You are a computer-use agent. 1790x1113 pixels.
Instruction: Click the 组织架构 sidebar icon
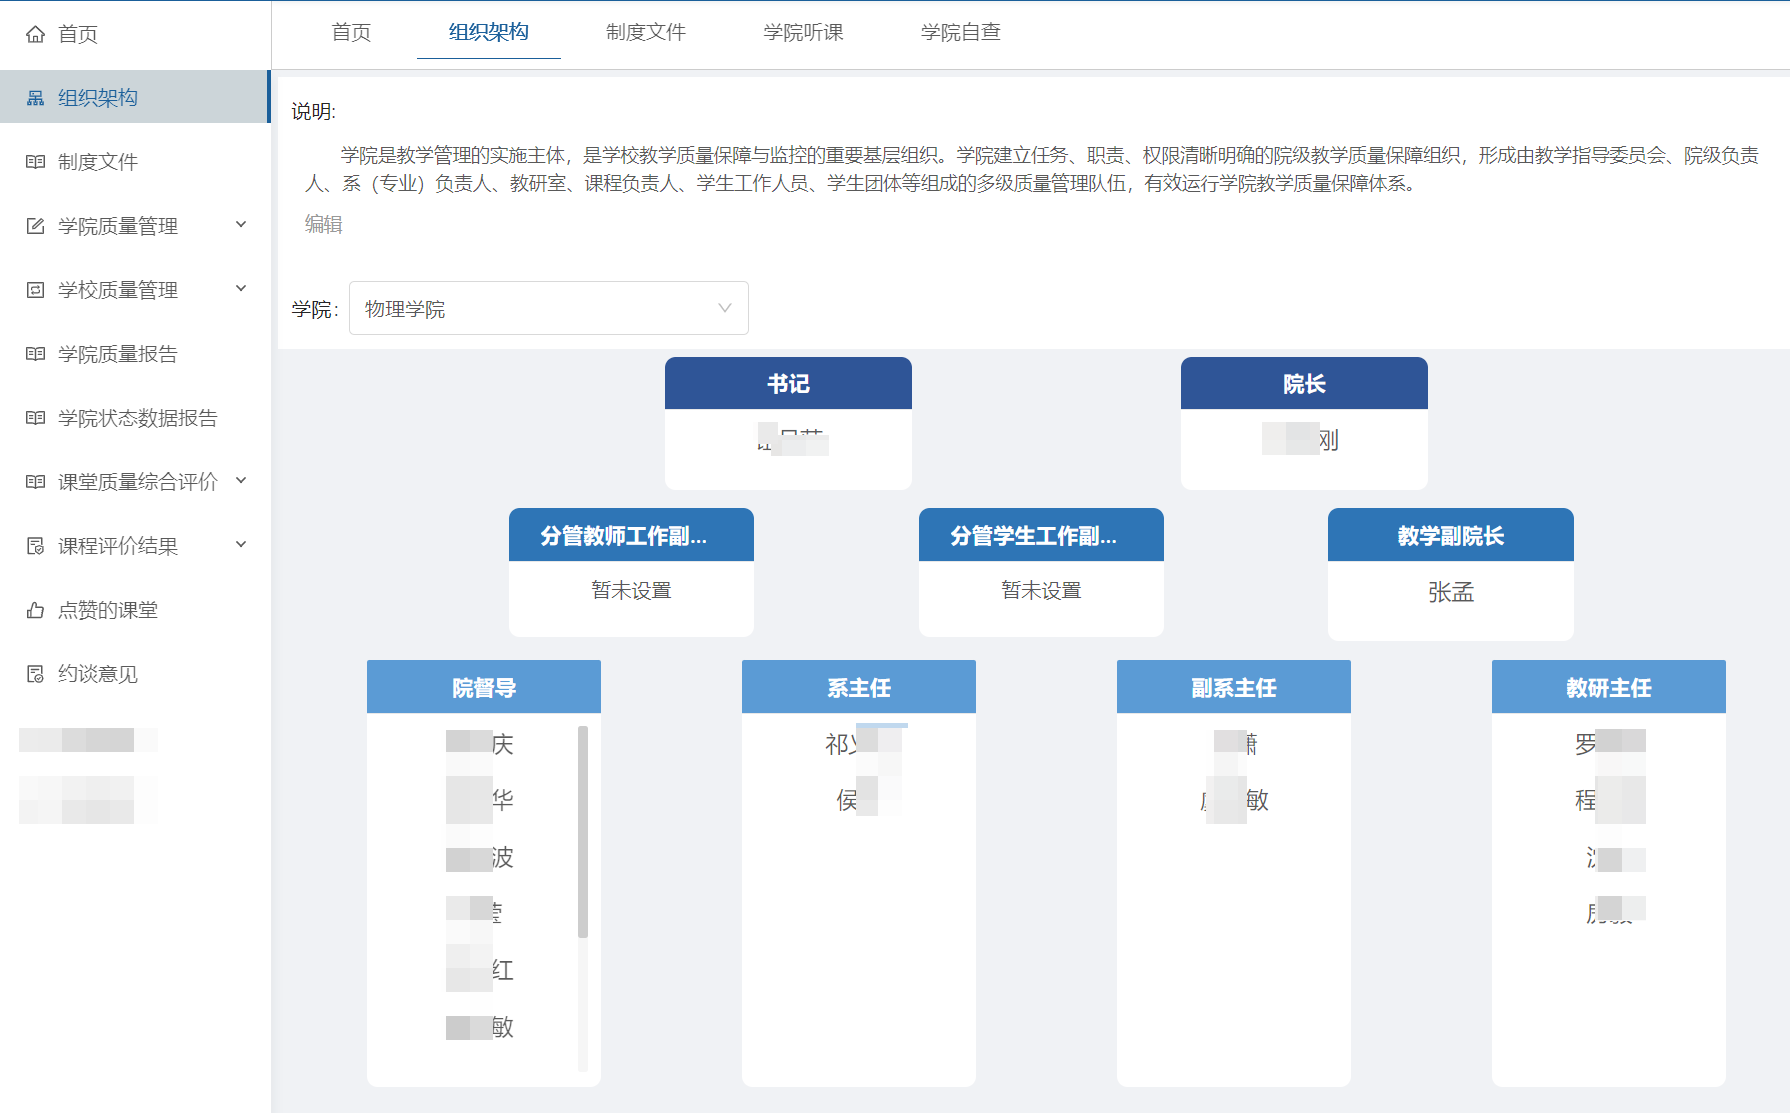[x=35, y=98]
